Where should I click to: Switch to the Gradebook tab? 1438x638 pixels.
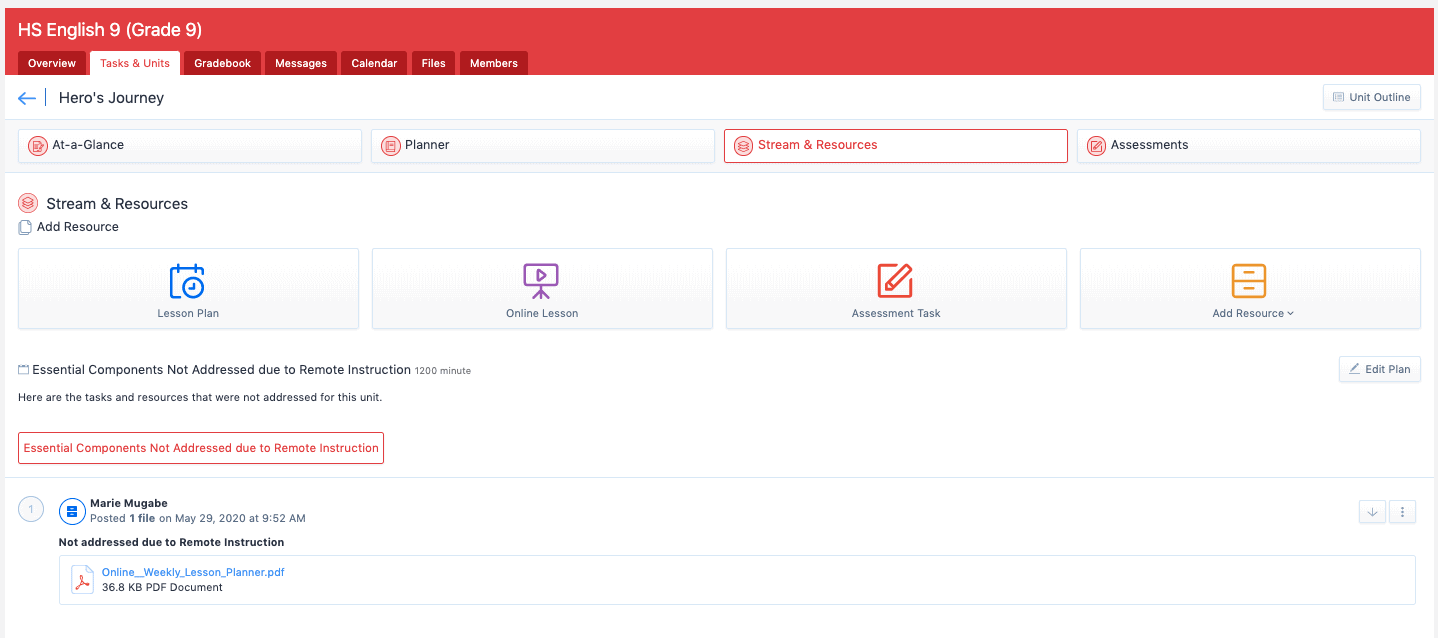pos(222,63)
